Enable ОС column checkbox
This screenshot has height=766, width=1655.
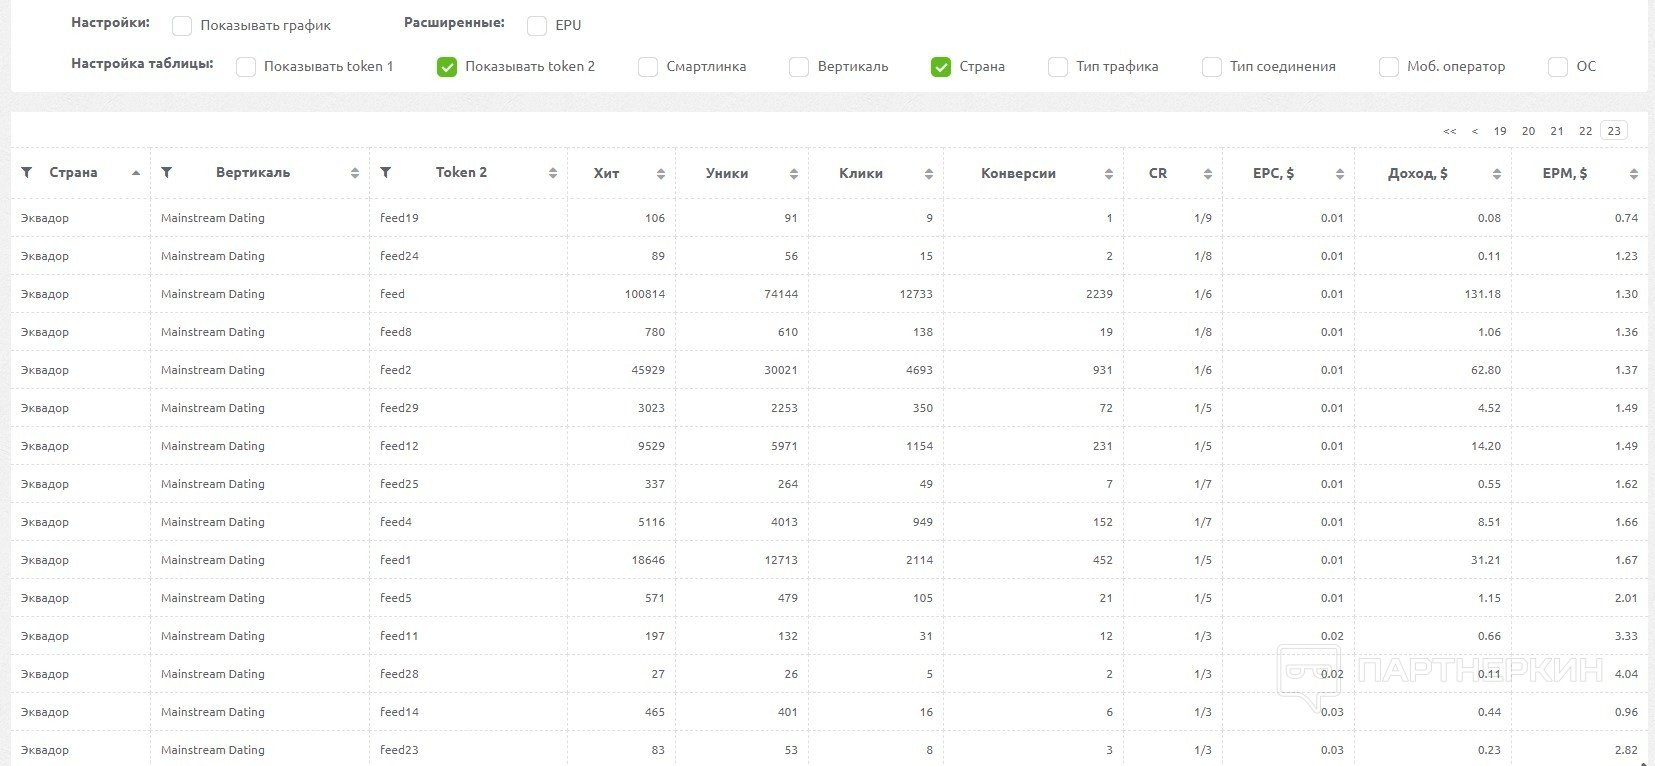click(1558, 67)
